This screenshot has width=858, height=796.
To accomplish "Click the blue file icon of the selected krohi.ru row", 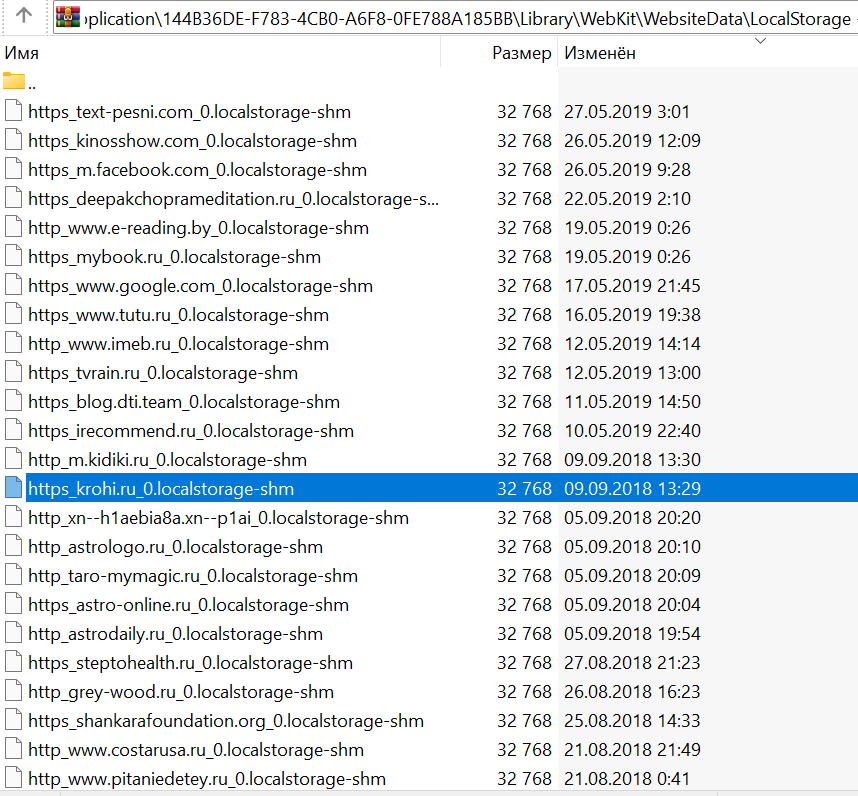I will (14, 487).
